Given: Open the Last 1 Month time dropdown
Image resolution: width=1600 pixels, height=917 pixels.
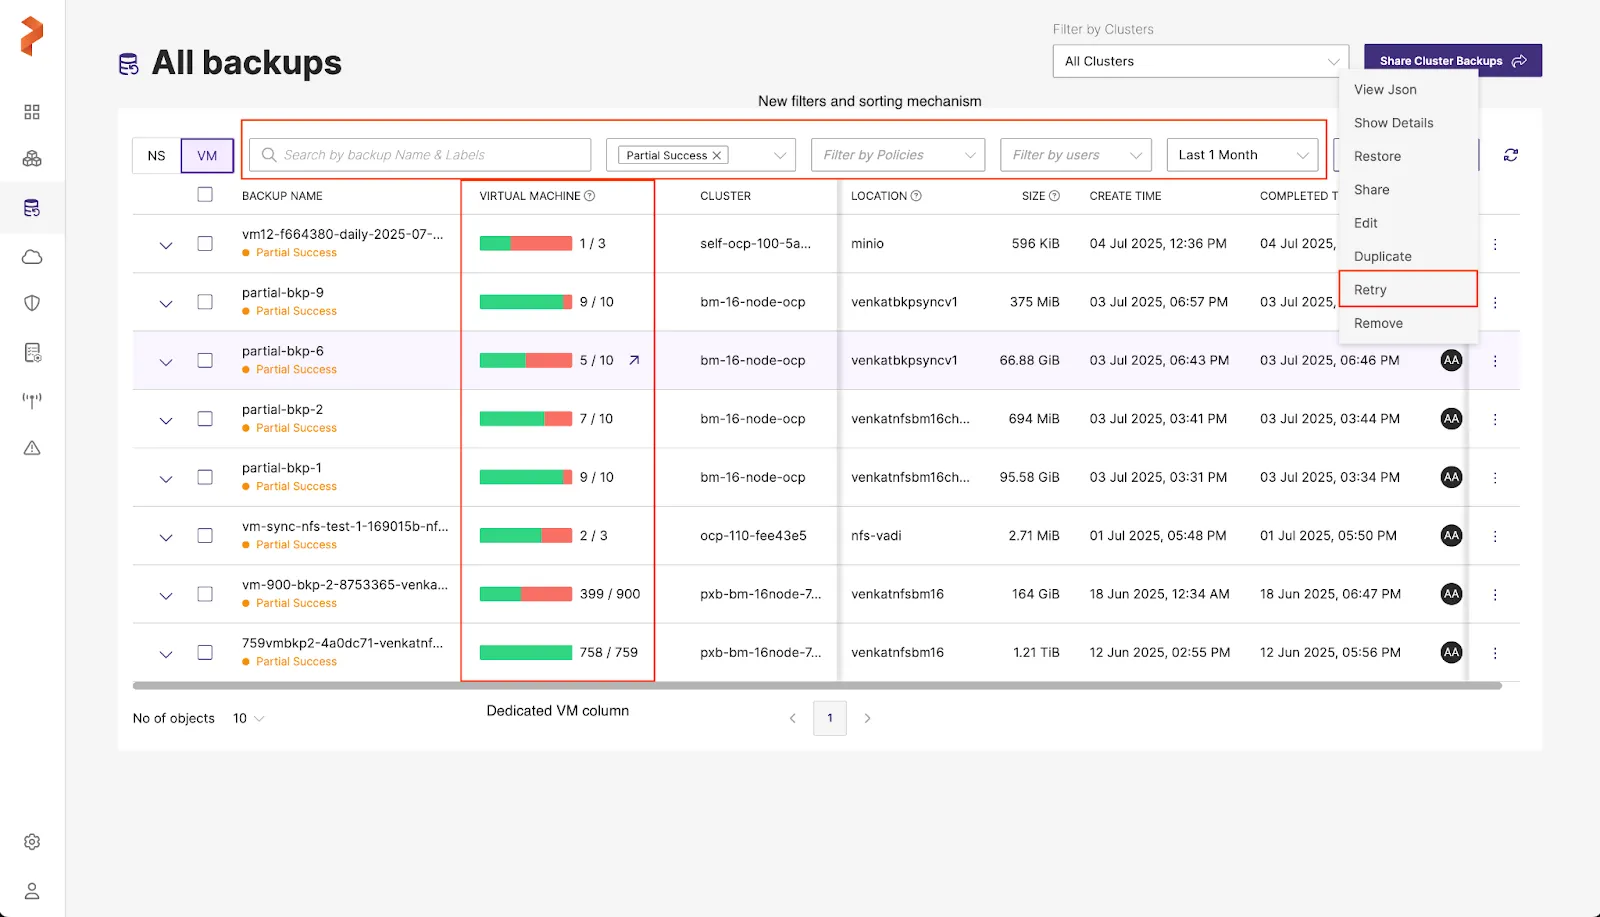Looking at the screenshot, I should [x=1242, y=155].
